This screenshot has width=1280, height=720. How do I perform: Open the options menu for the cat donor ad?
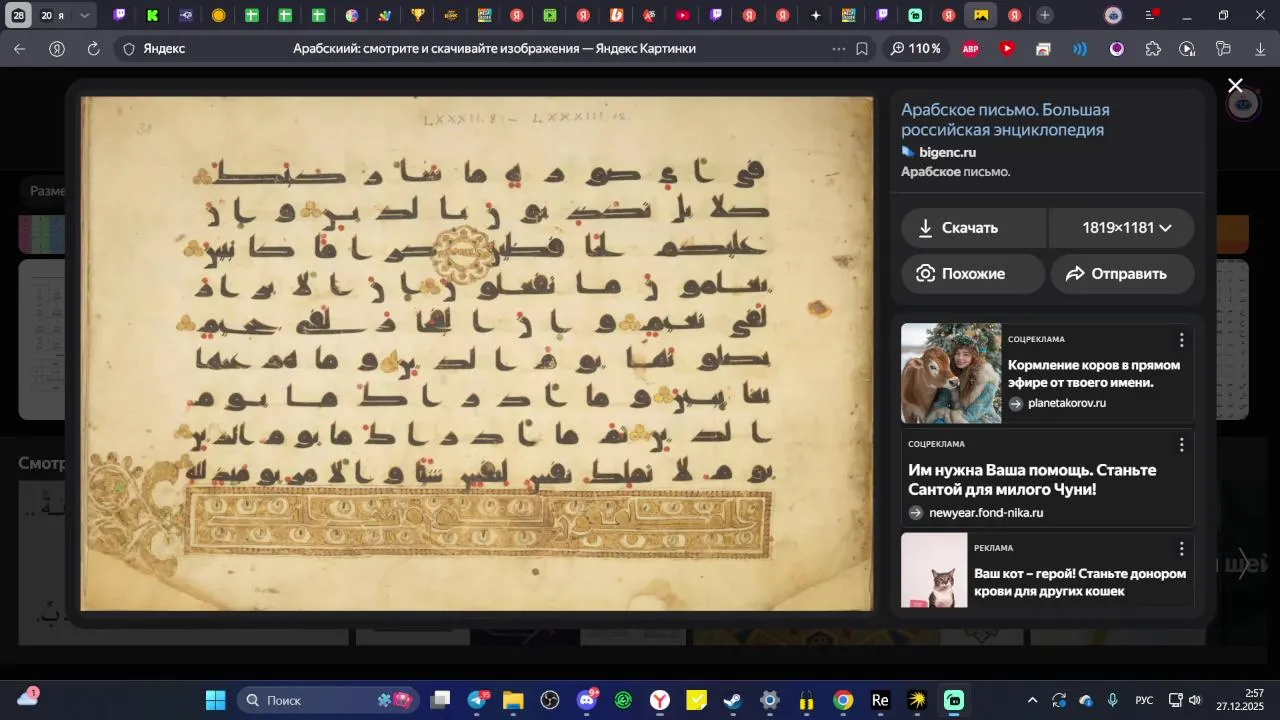(x=1181, y=549)
